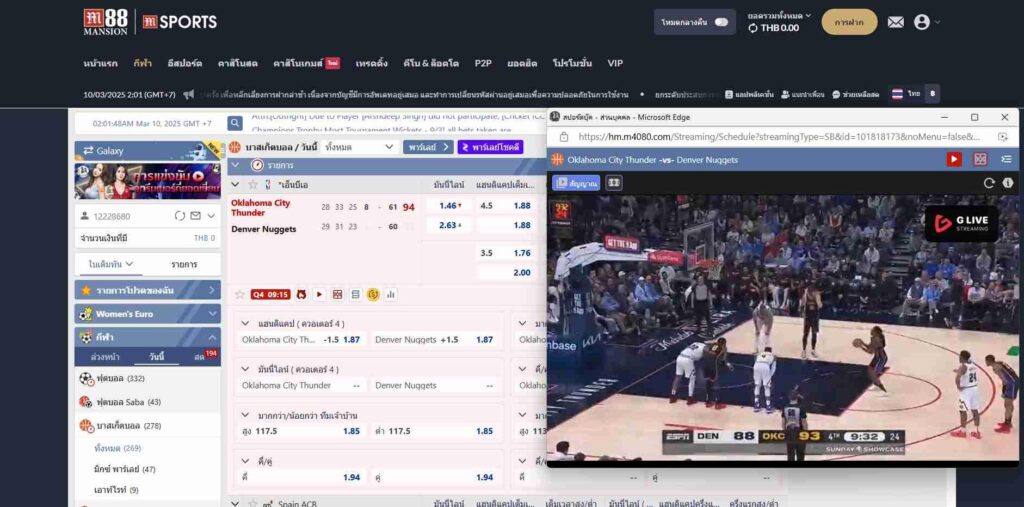The image size is (1024, 507).
Task: Favorite the NBA league with star
Action: click(253, 185)
